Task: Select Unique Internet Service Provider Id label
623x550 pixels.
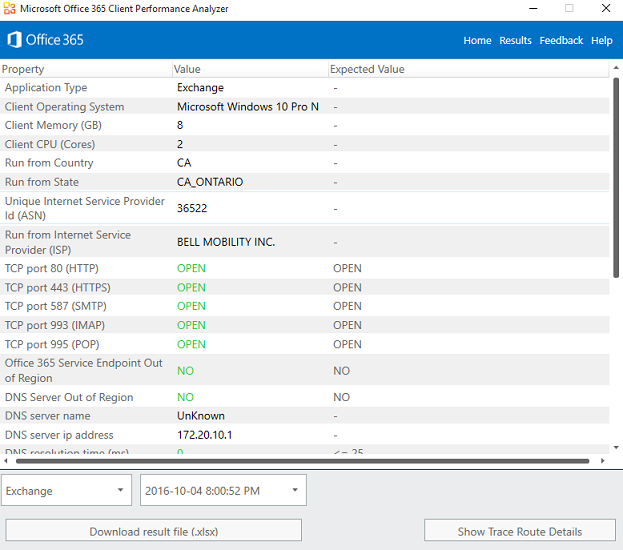Action: (84, 208)
